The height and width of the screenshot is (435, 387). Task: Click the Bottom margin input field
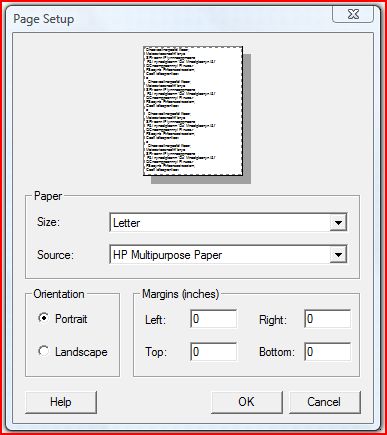pos(327,352)
